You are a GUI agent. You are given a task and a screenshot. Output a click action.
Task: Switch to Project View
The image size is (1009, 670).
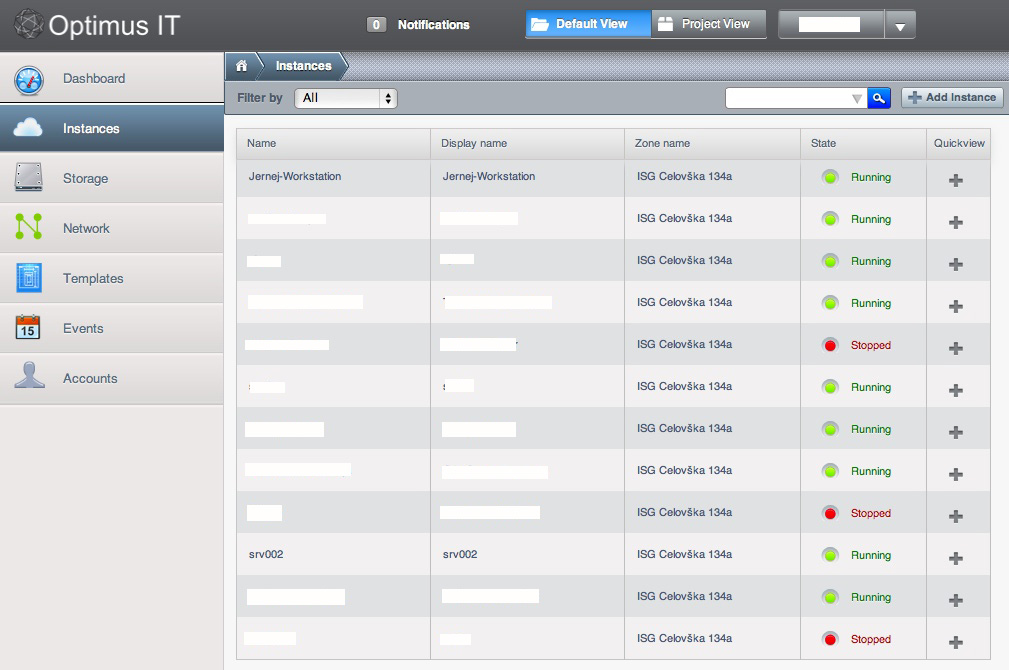pos(709,24)
